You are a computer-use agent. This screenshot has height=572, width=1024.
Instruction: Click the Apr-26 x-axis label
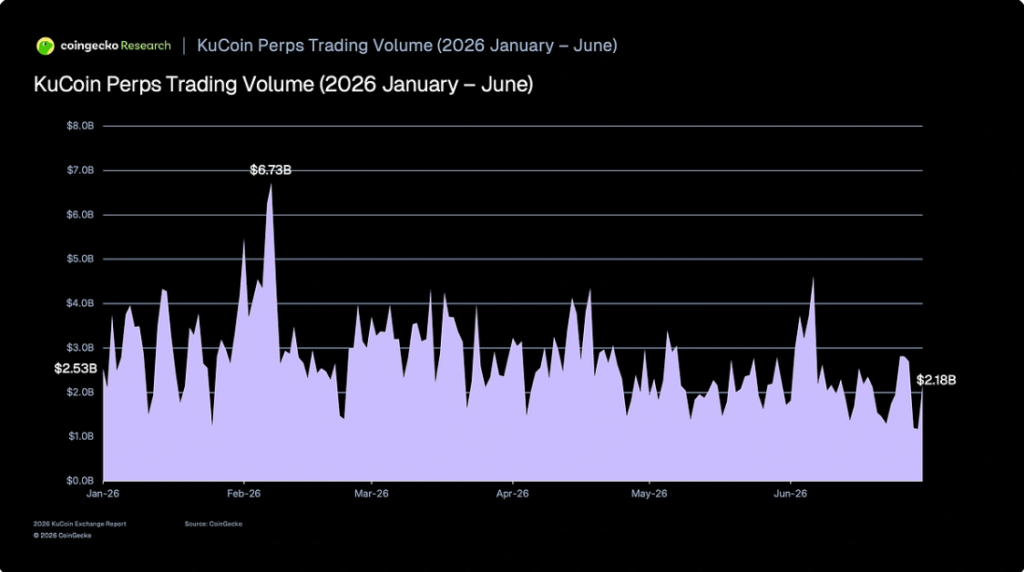[x=513, y=494]
